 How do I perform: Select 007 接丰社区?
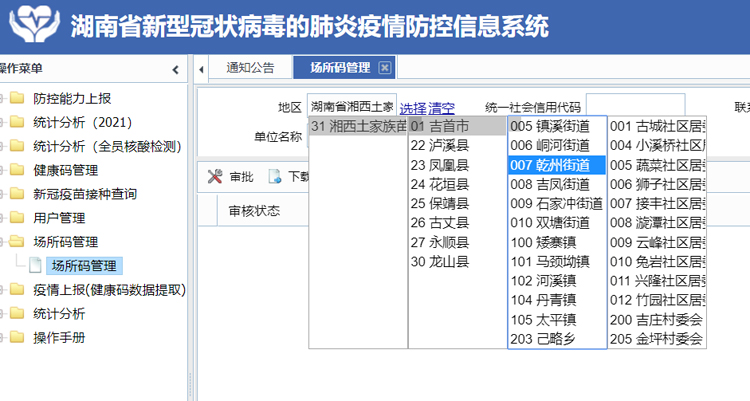tap(657, 203)
